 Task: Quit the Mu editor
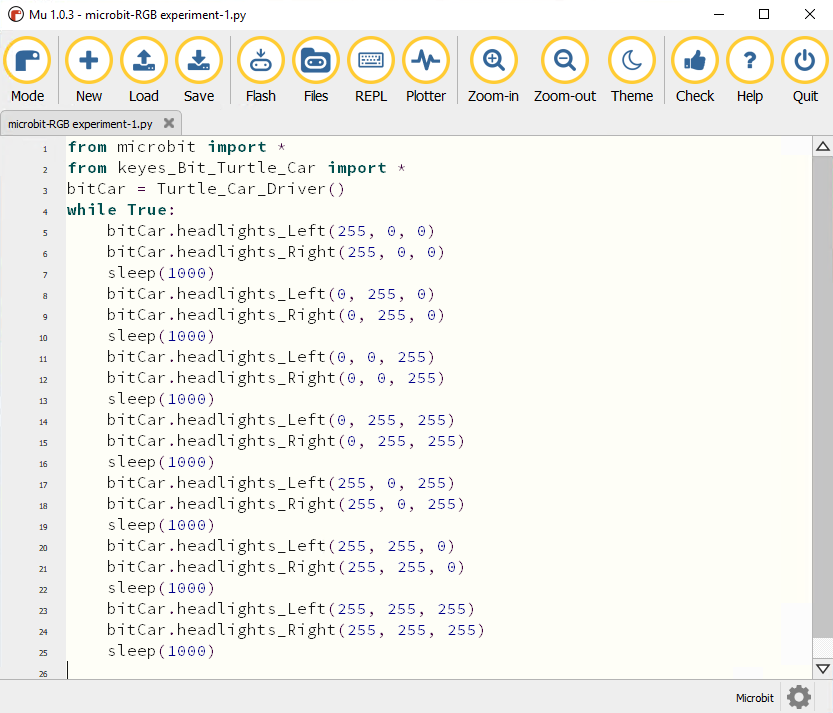[x=805, y=70]
